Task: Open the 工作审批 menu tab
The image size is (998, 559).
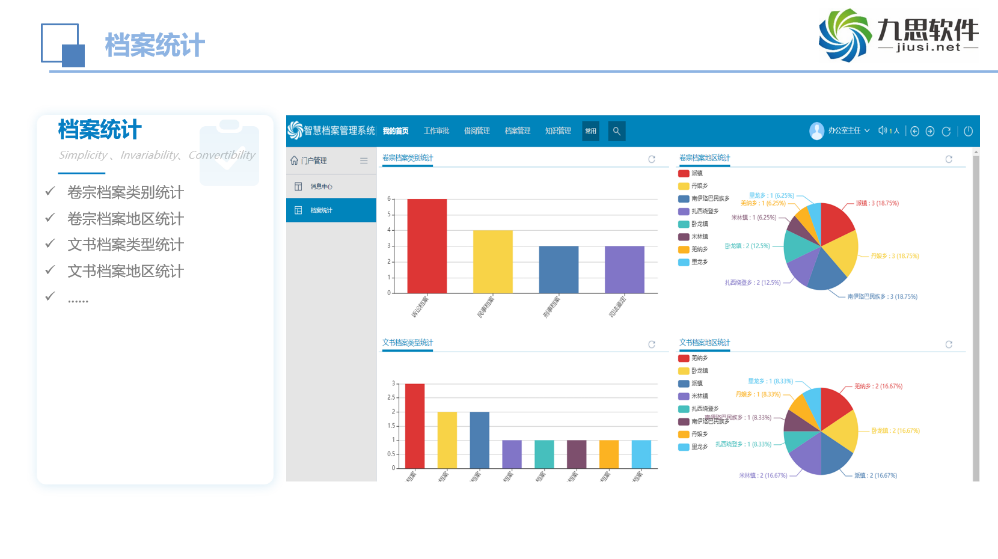Action: (436, 131)
